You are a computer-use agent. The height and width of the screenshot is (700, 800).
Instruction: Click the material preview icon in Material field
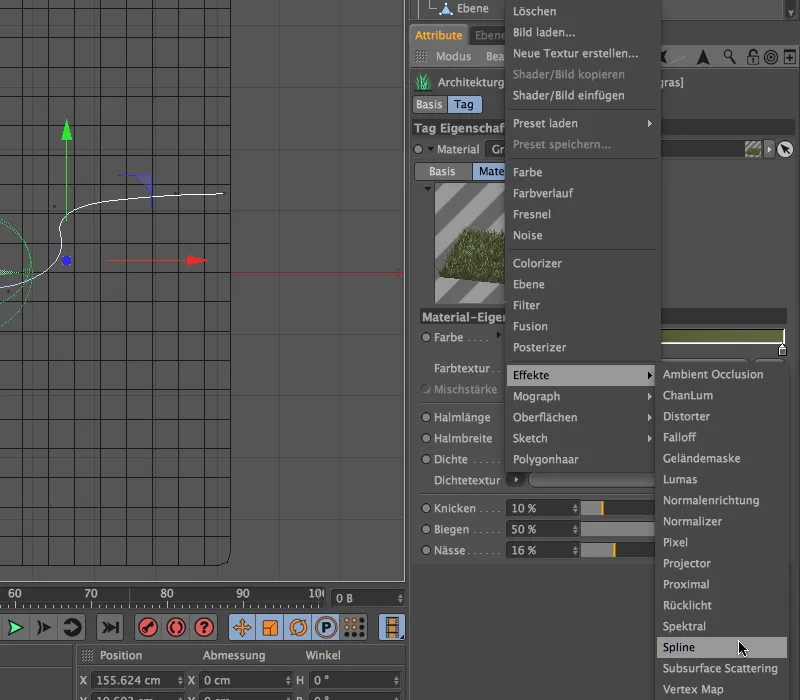click(753, 149)
